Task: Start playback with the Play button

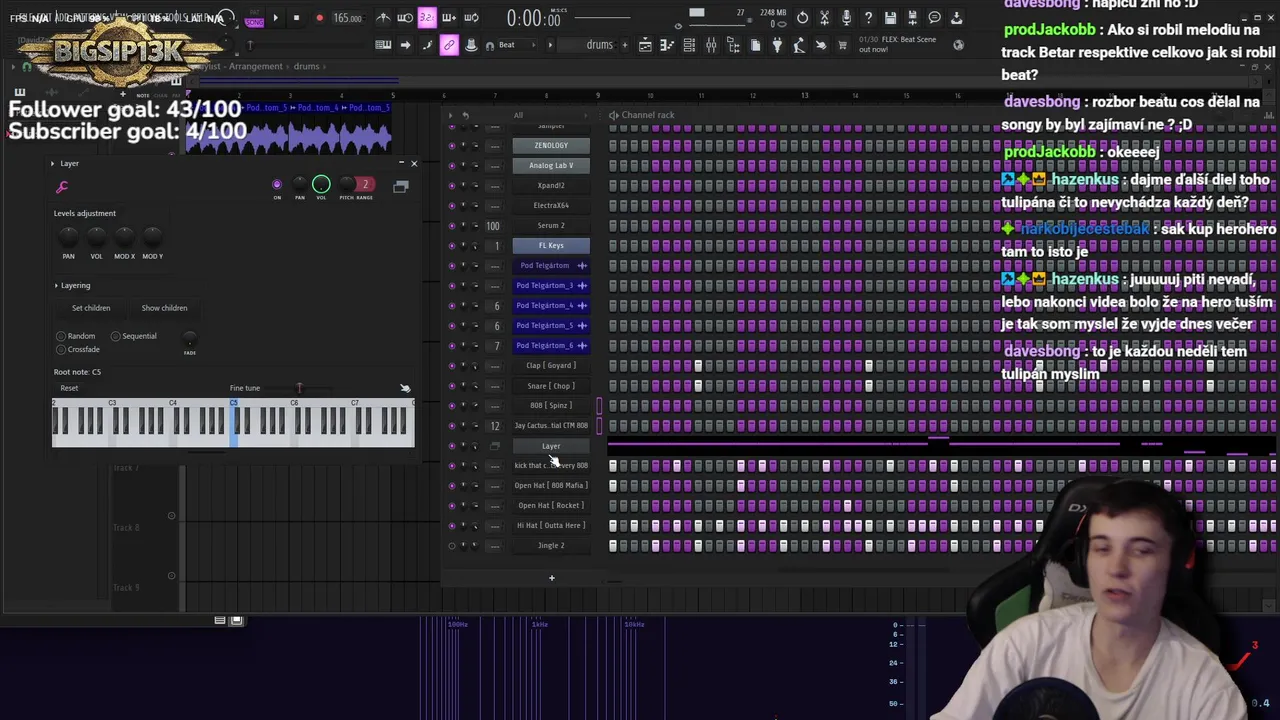Action: pos(276,18)
